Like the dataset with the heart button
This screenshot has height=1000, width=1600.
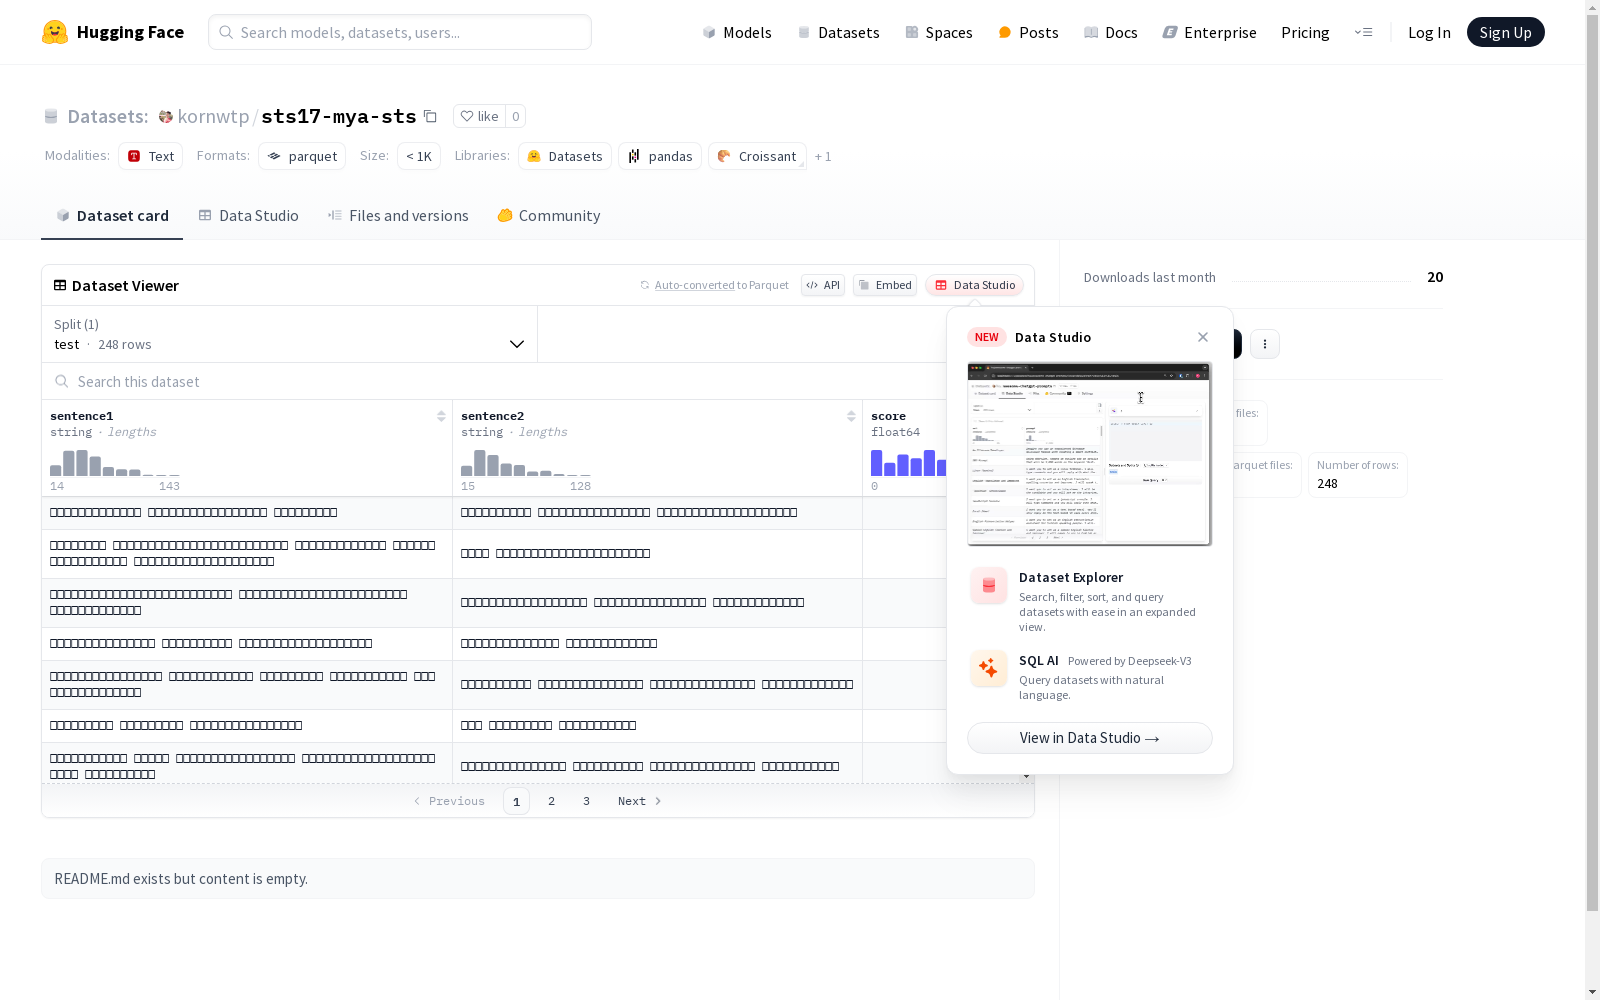click(479, 116)
